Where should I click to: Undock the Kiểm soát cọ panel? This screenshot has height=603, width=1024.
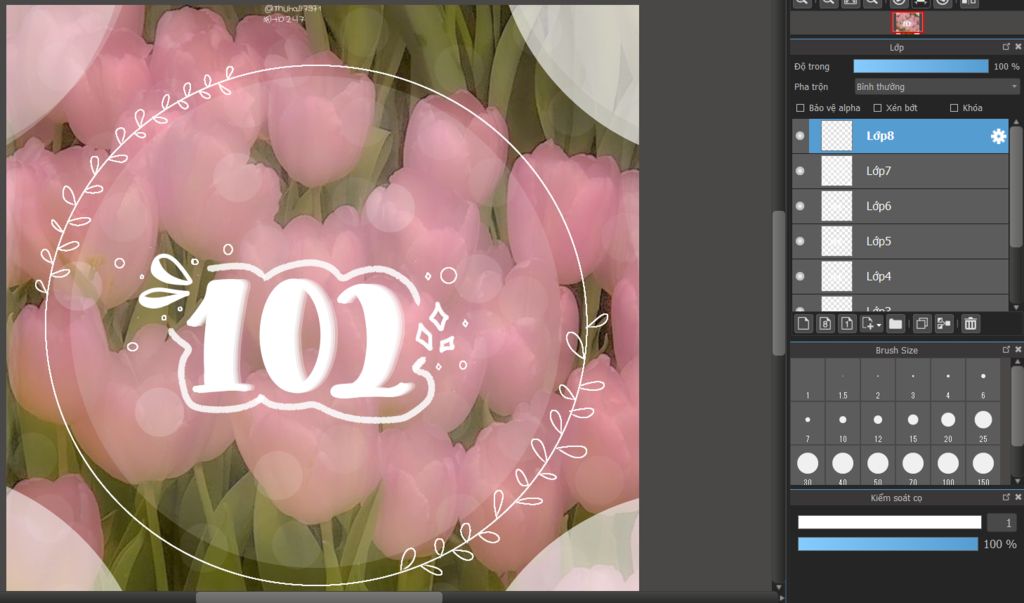coord(1006,498)
